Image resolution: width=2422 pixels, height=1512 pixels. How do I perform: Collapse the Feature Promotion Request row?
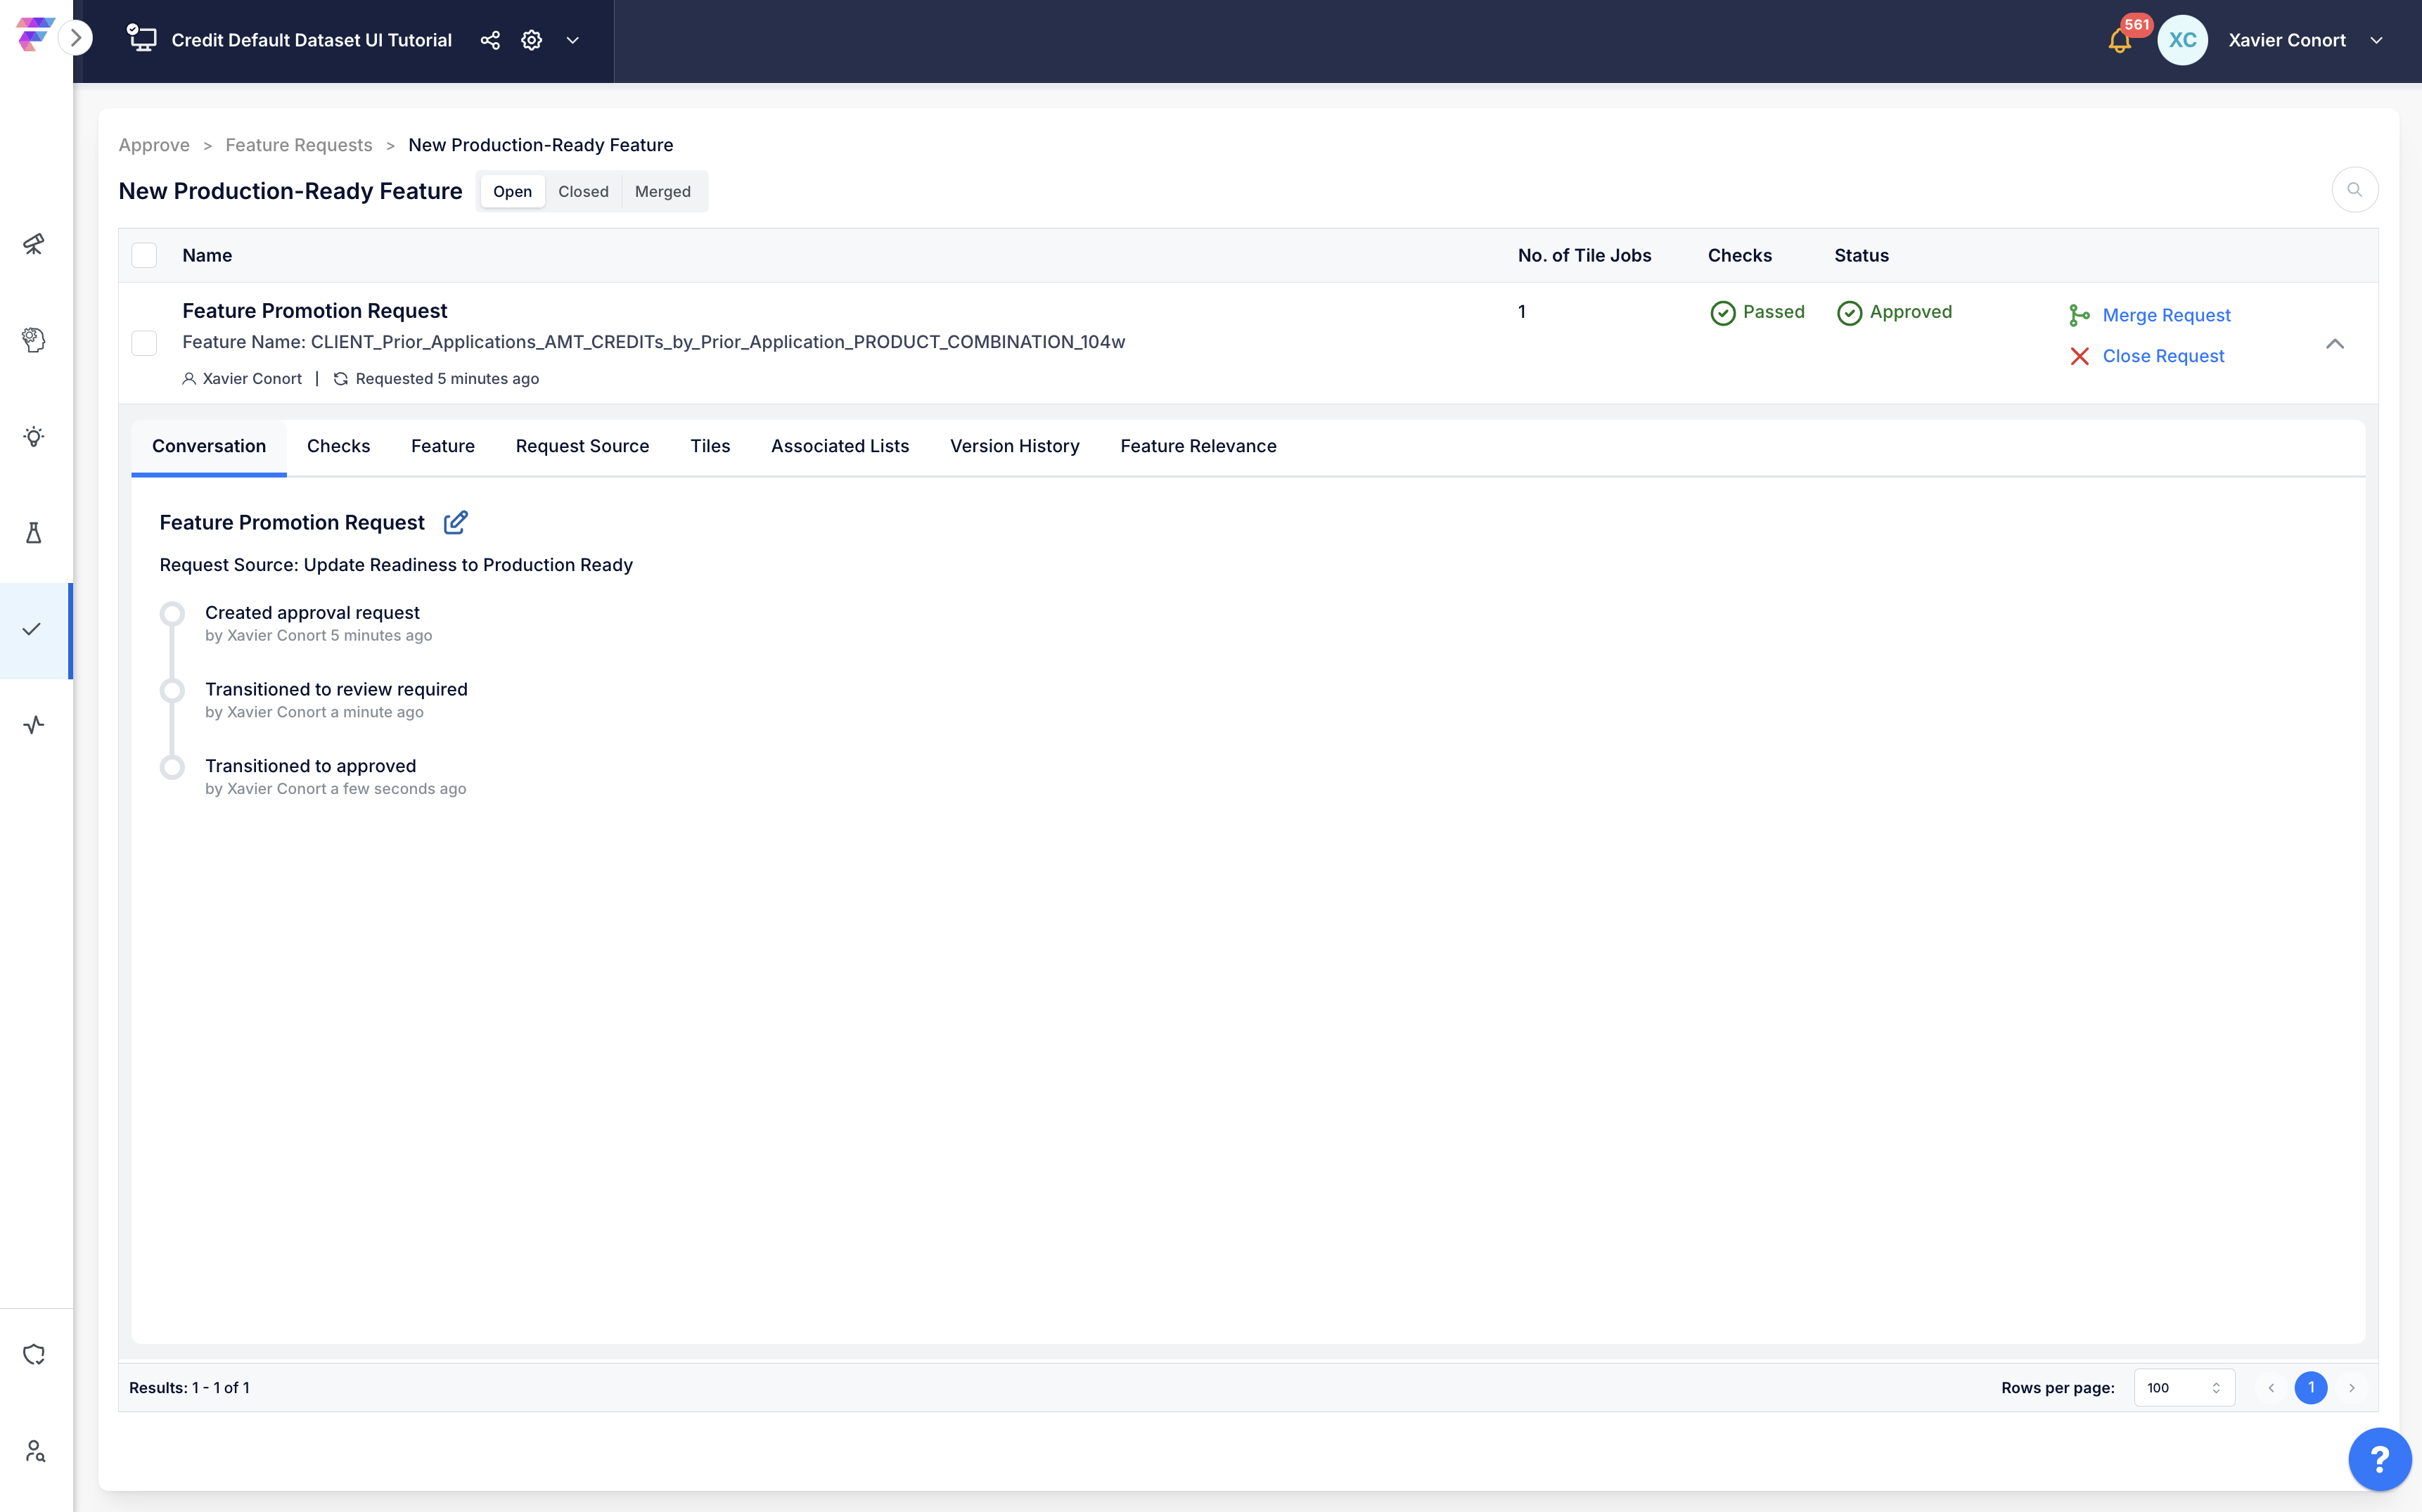[2335, 343]
